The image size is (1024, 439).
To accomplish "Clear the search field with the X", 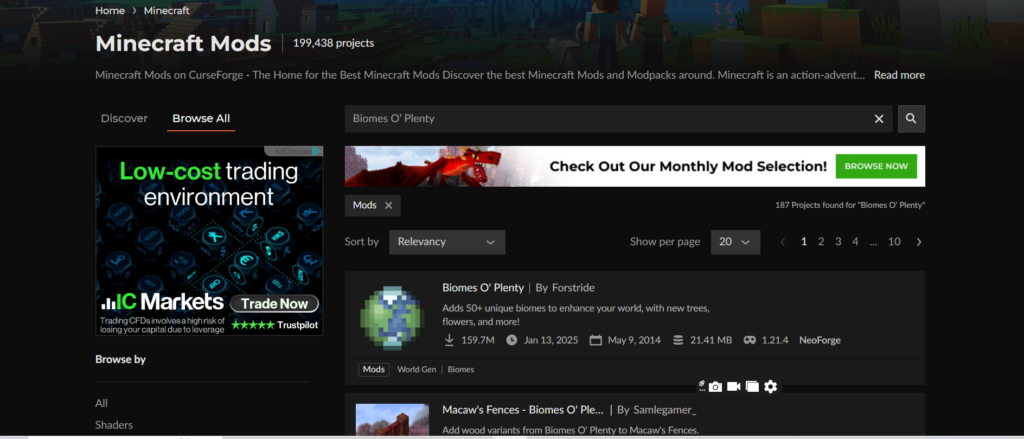I will point(879,119).
